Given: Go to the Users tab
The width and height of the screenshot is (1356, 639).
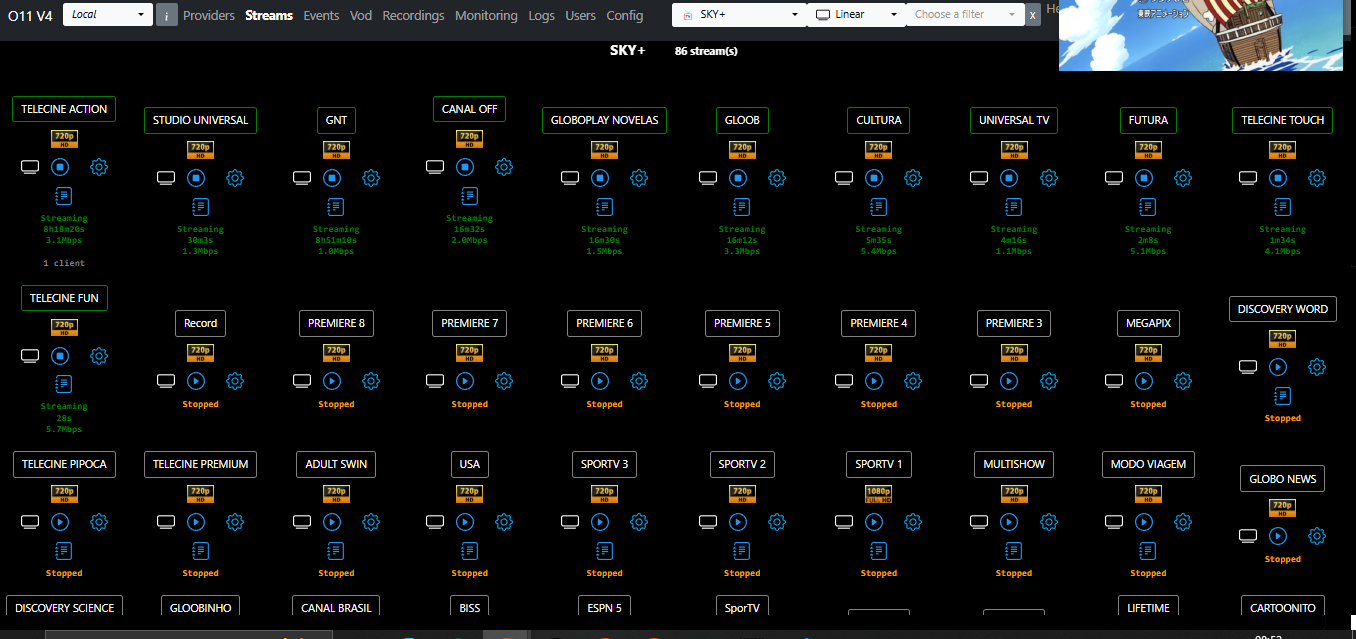Looking at the screenshot, I should coord(580,15).
